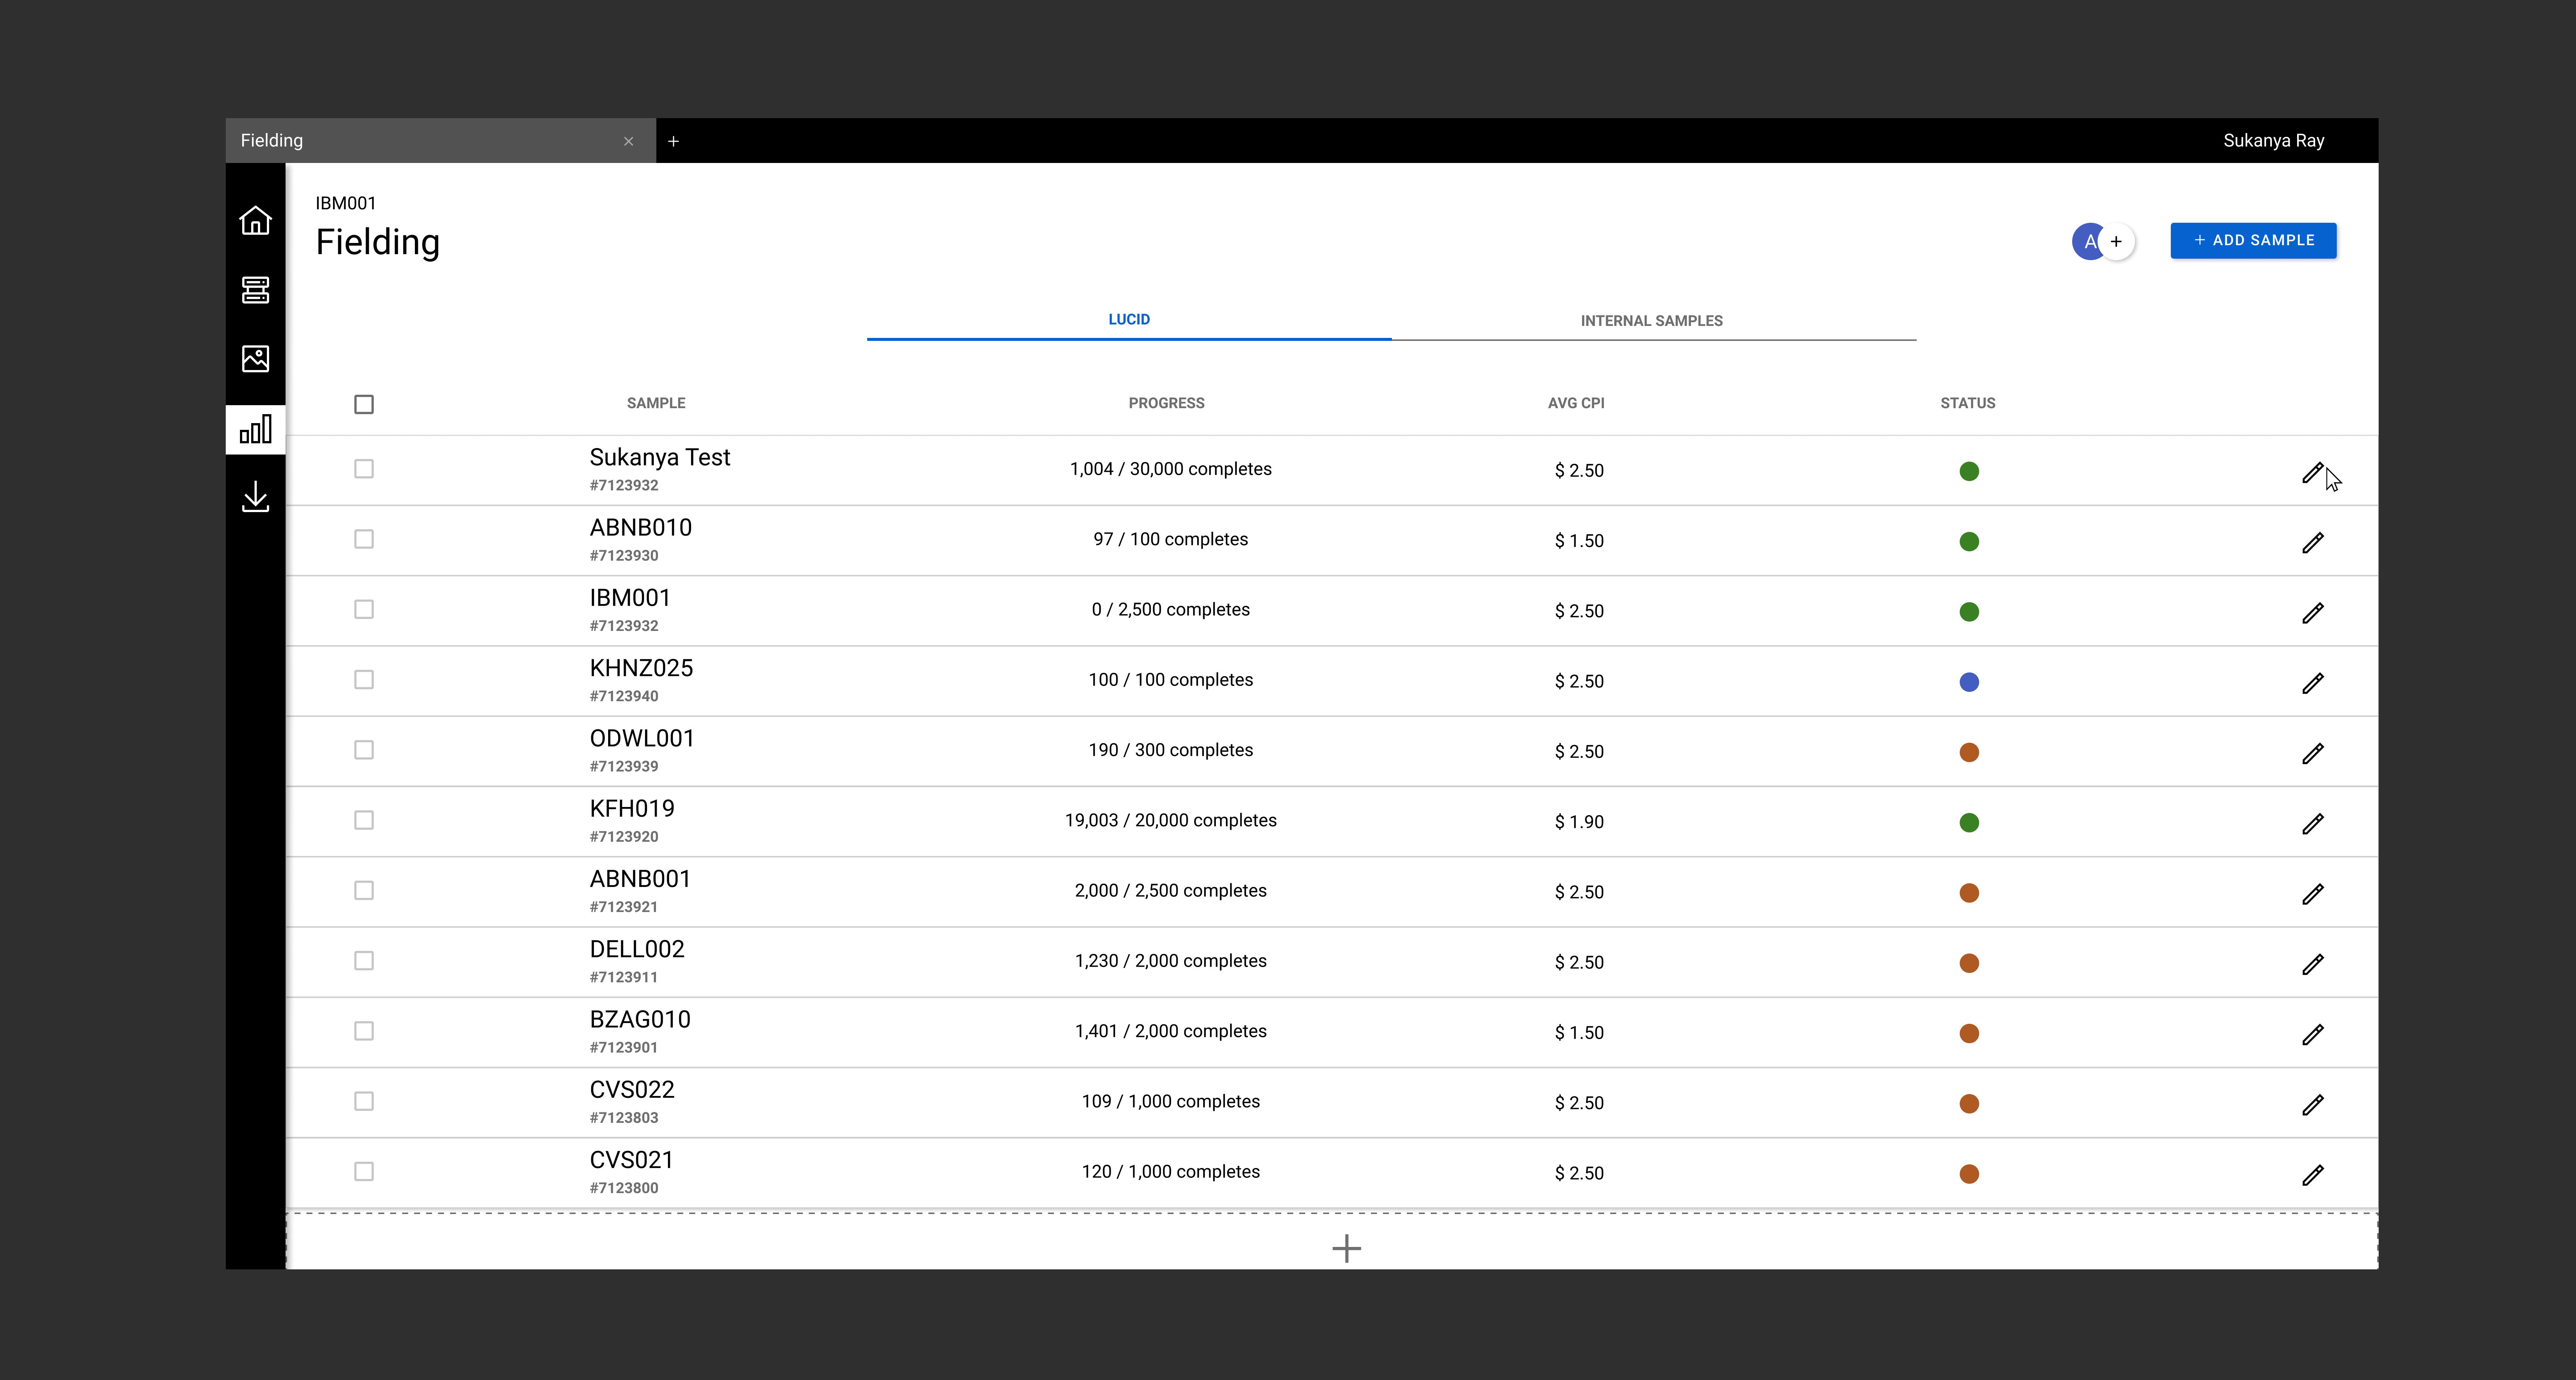This screenshot has height=1380, width=2576.
Task: Click green status dot for KFH019
Action: pyautogui.click(x=1969, y=822)
